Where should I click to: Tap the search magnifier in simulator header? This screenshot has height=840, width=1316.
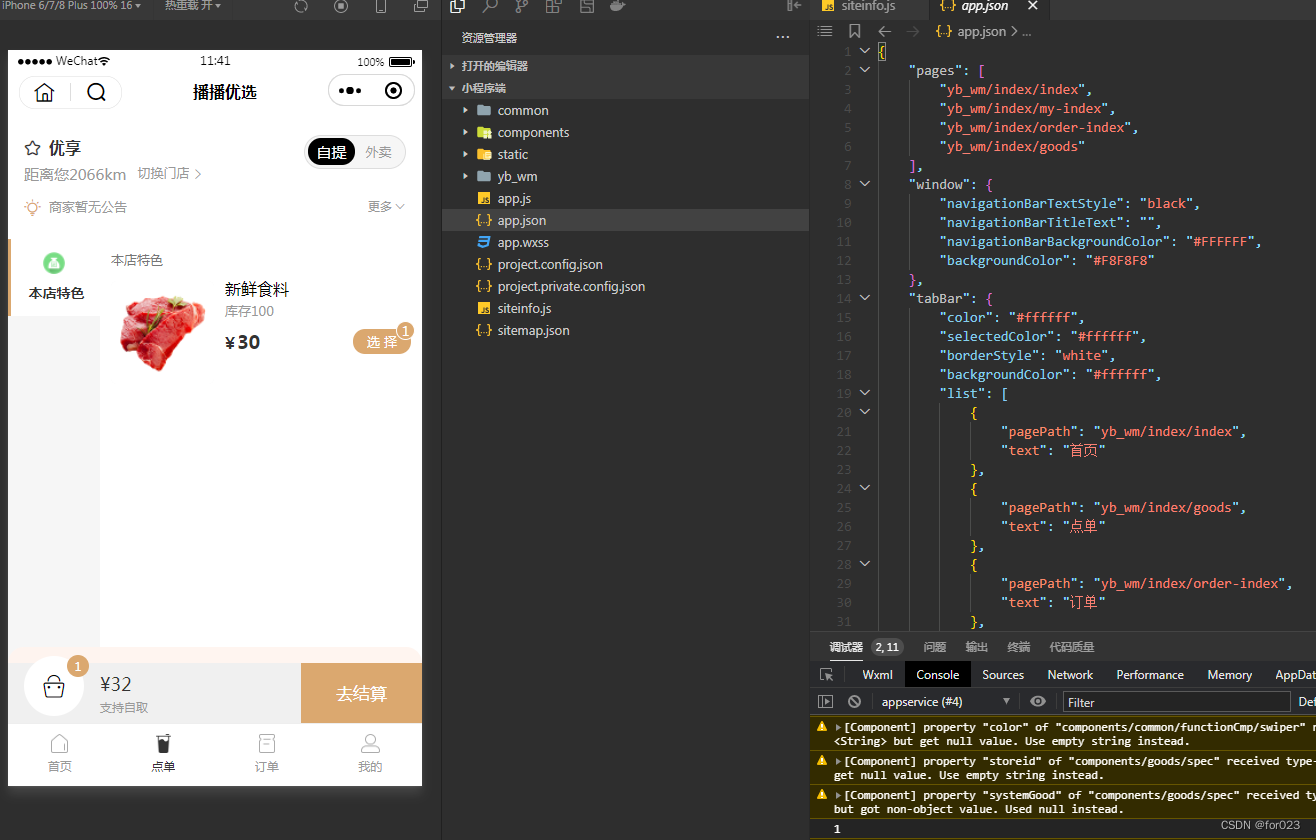(x=96, y=92)
